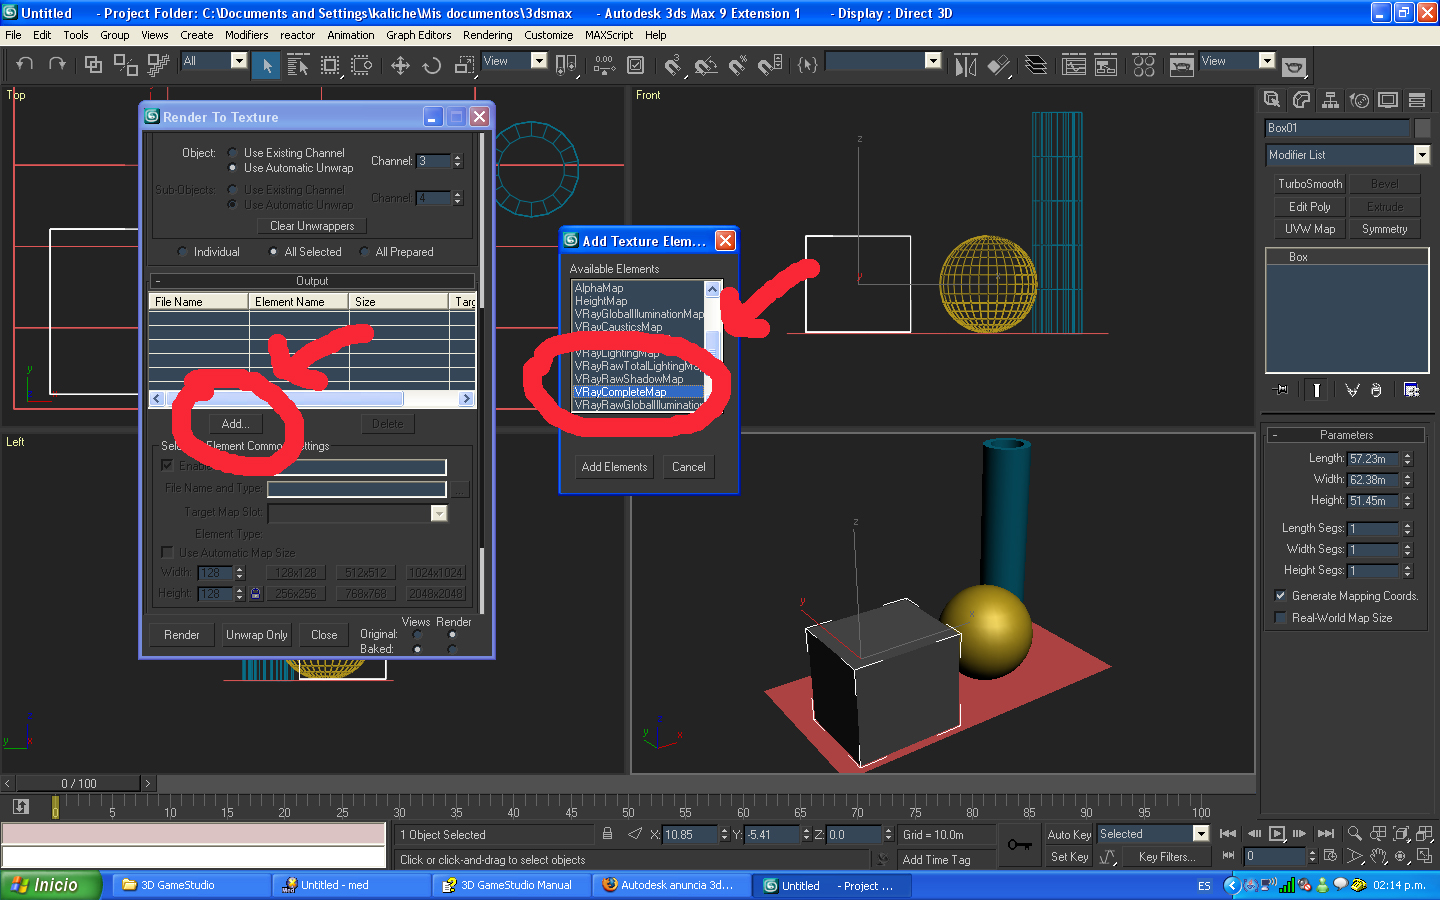Collapse the Output rollout
This screenshot has width=1440, height=900.
pos(312,281)
